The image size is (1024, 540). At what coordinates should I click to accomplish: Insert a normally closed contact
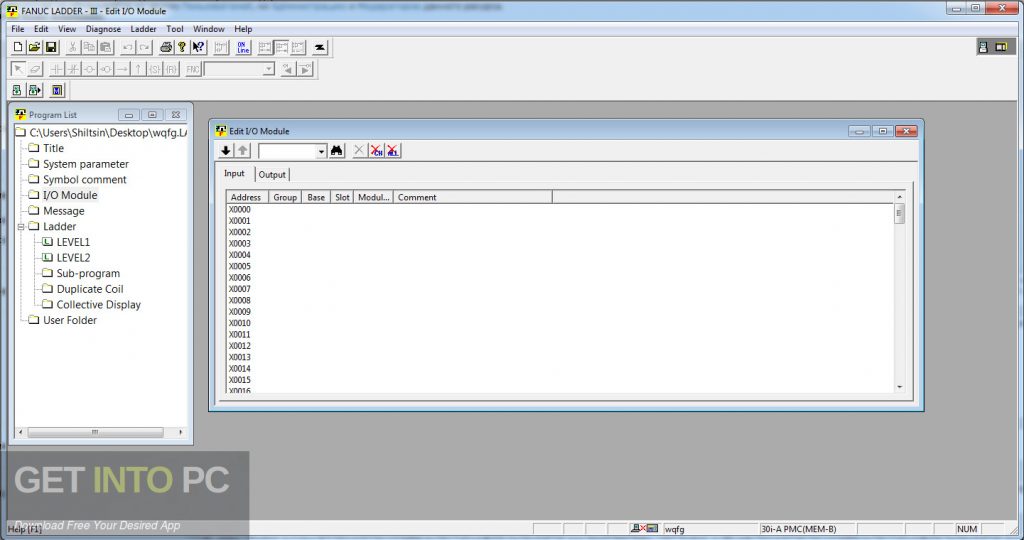(73, 69)
